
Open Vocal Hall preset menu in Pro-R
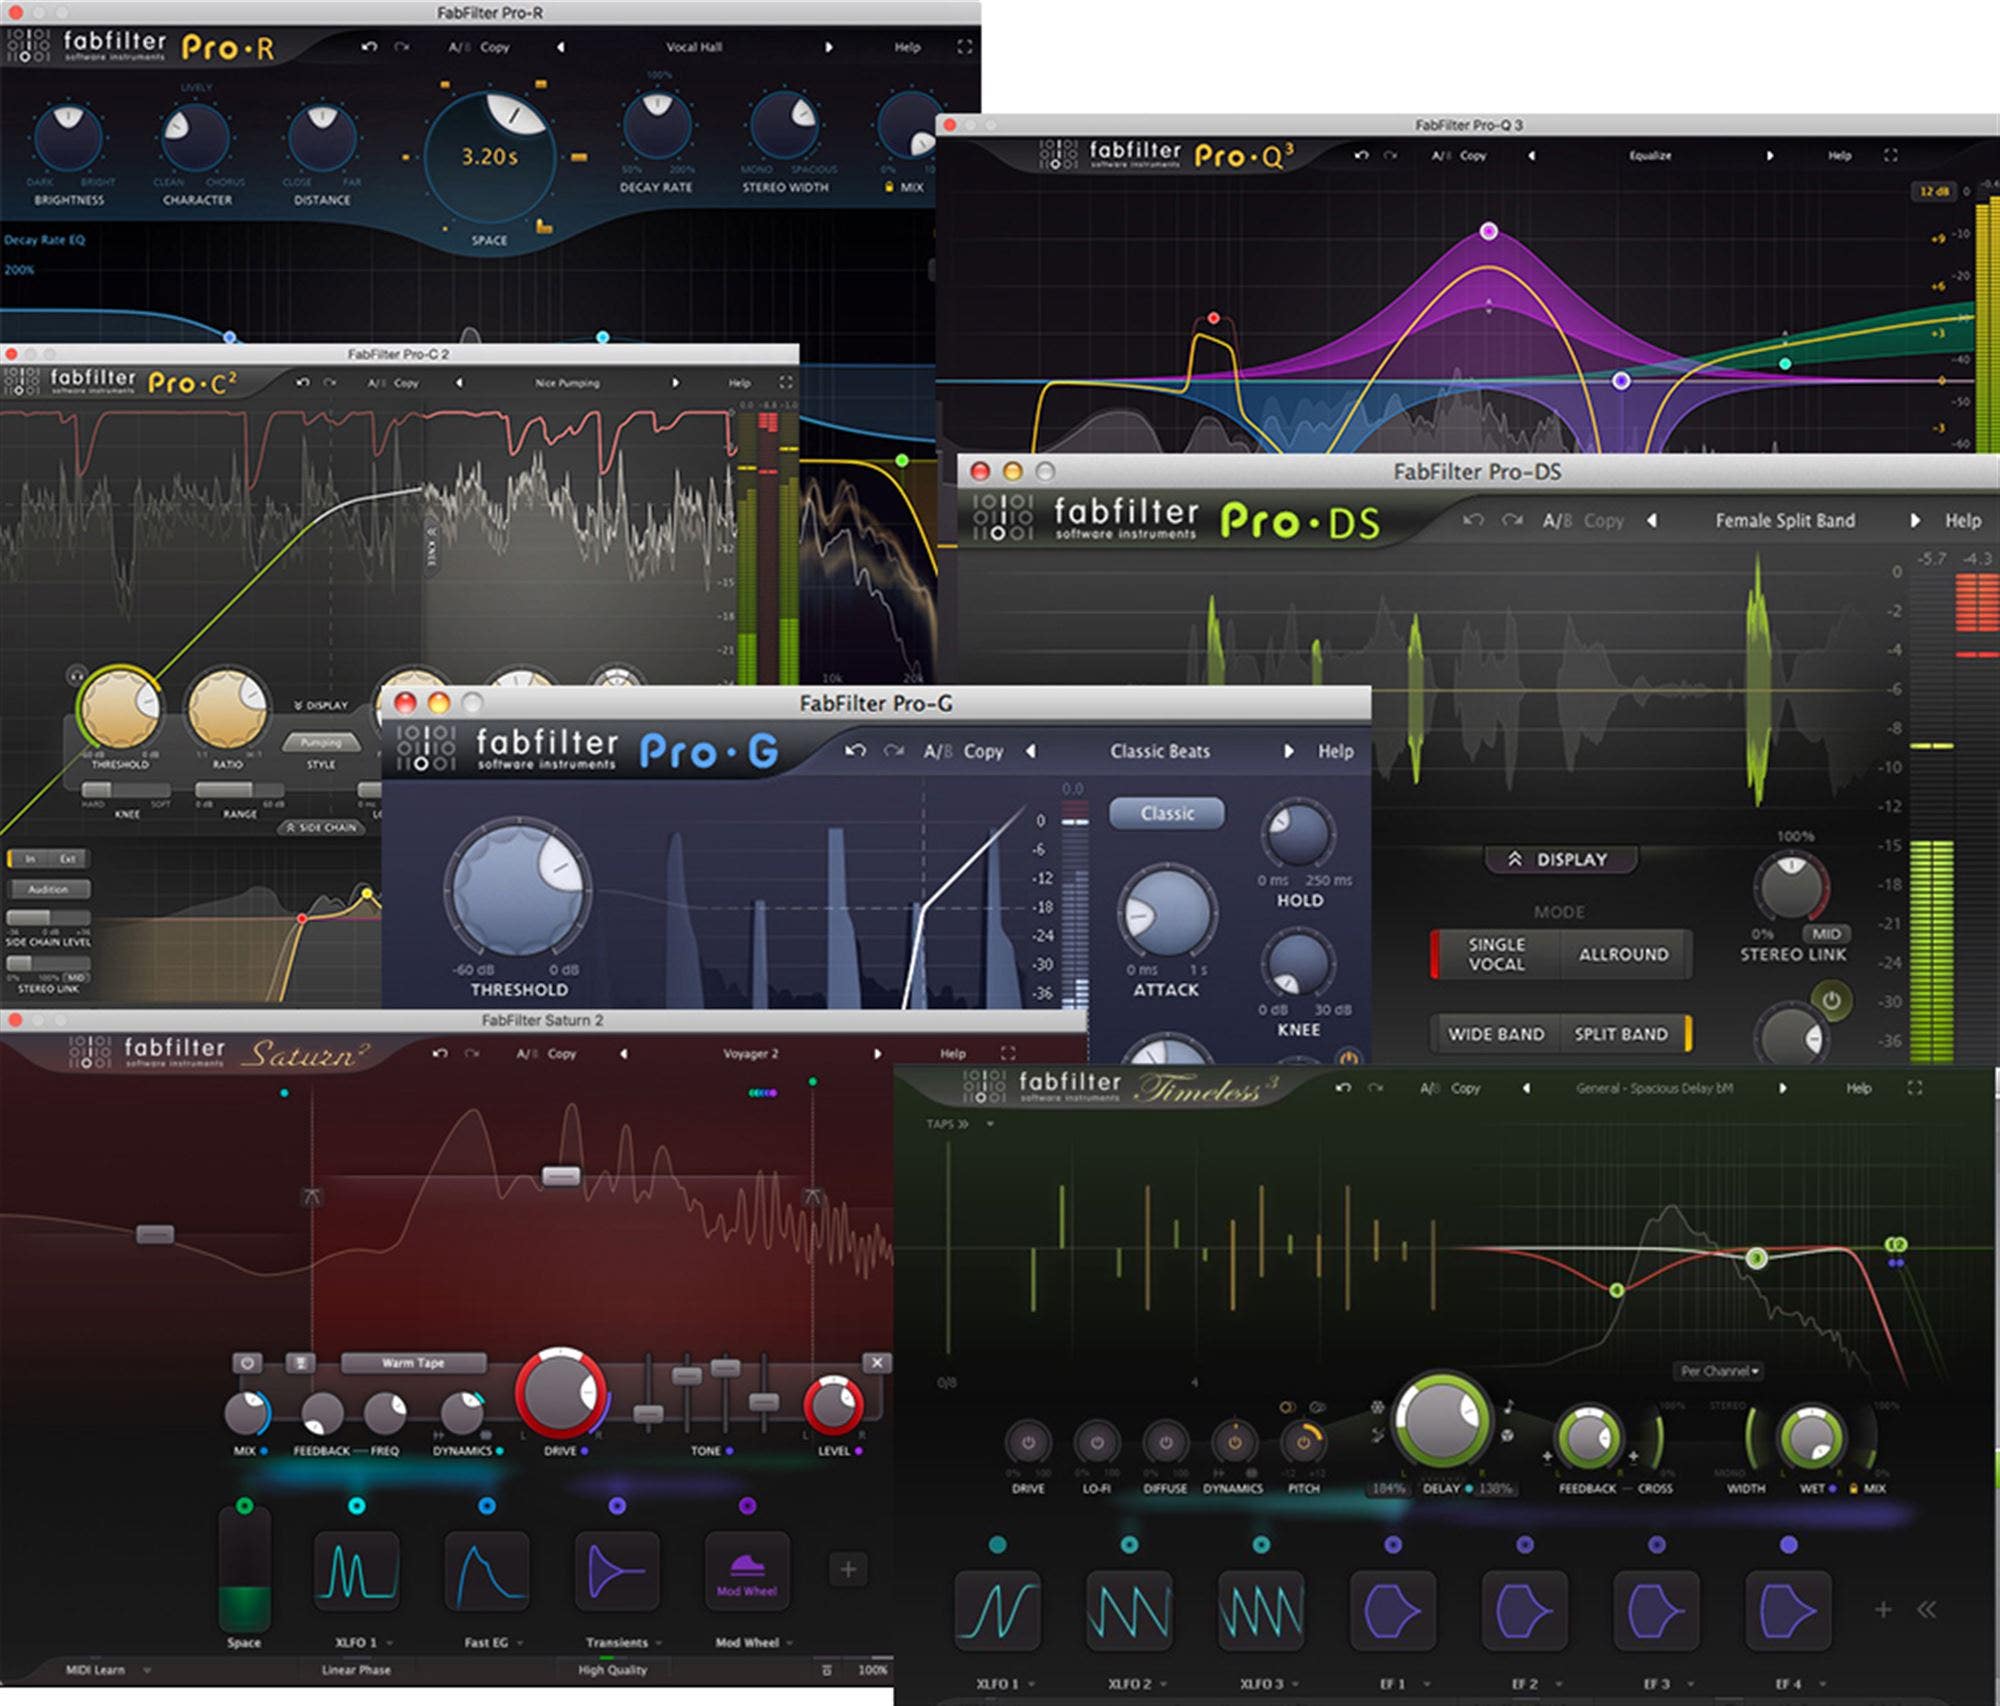694,47
